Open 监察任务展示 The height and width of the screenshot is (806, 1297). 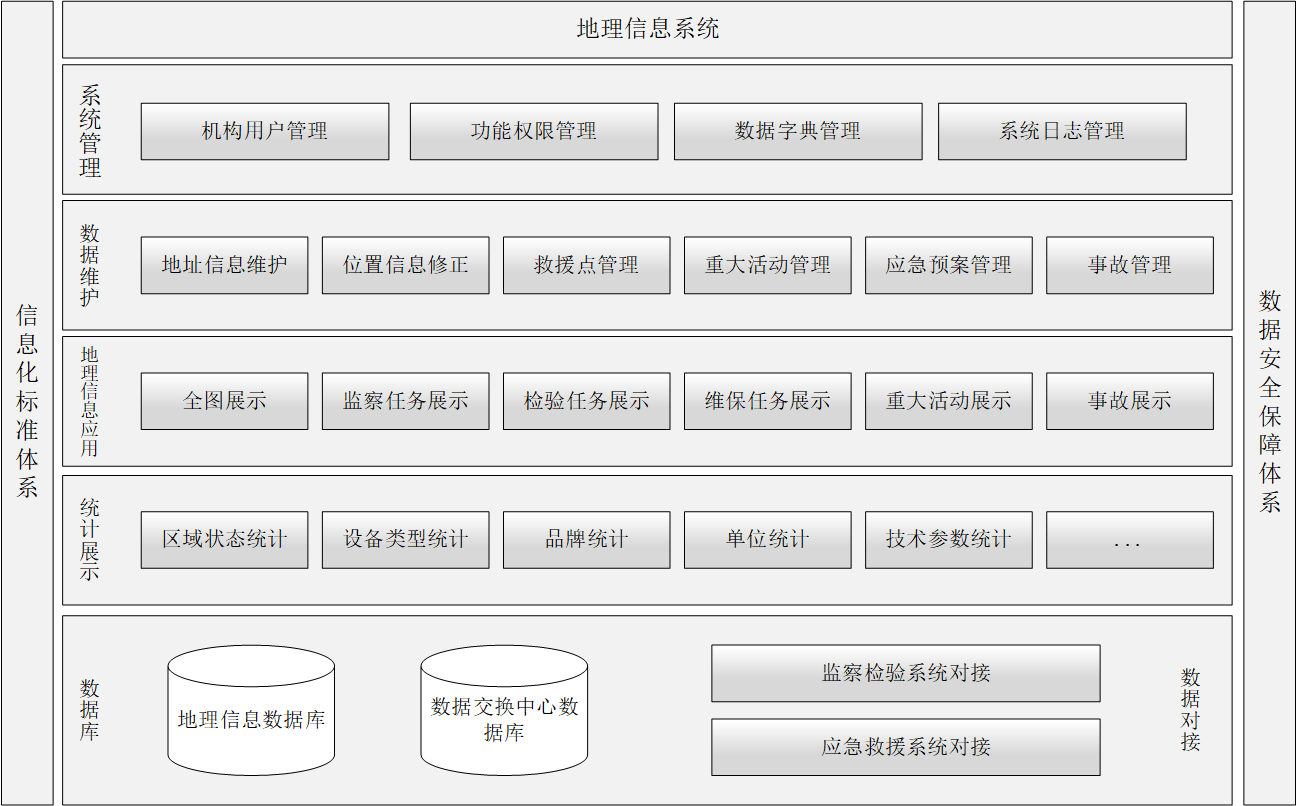coord(405,401)
